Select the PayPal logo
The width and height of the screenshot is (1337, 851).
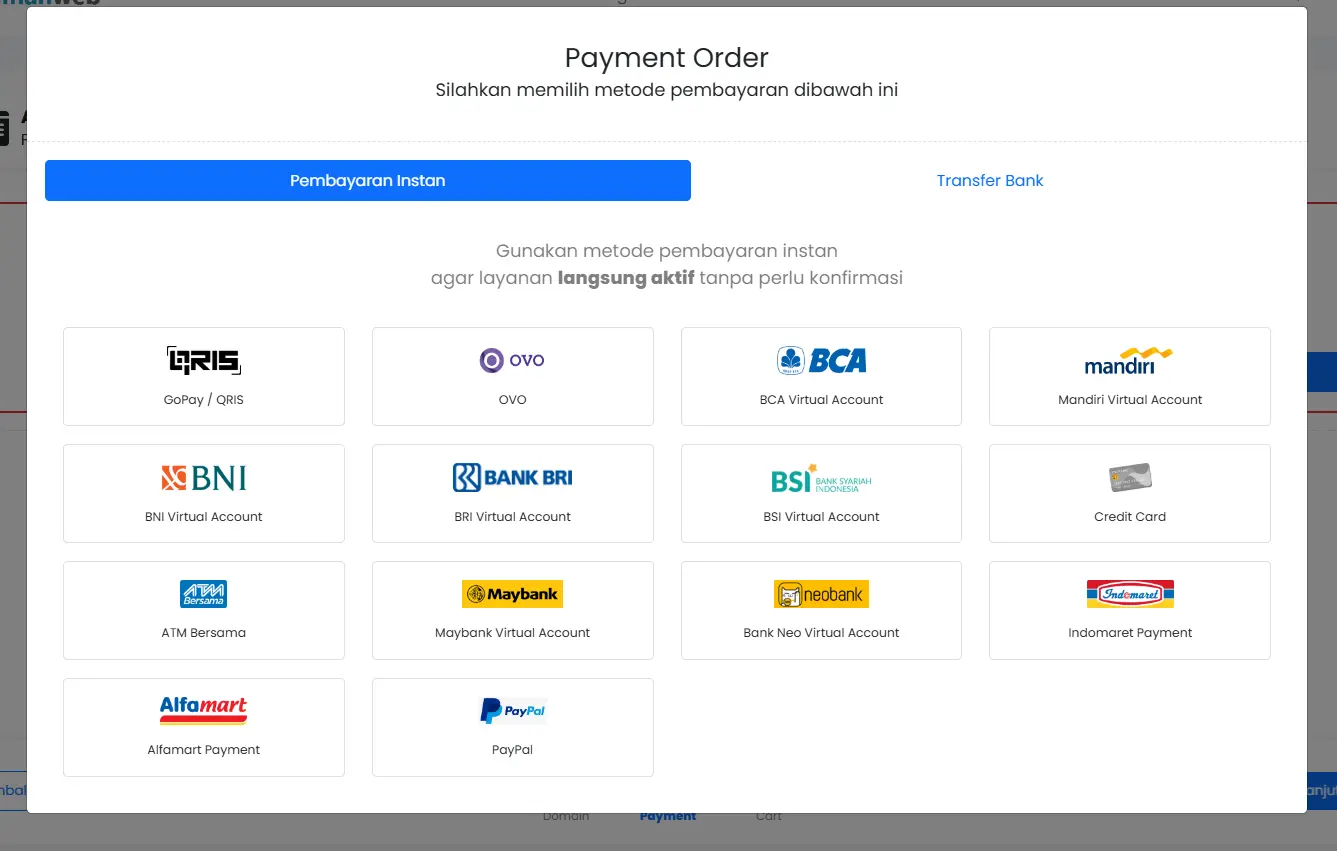click(x=512, y=711)
